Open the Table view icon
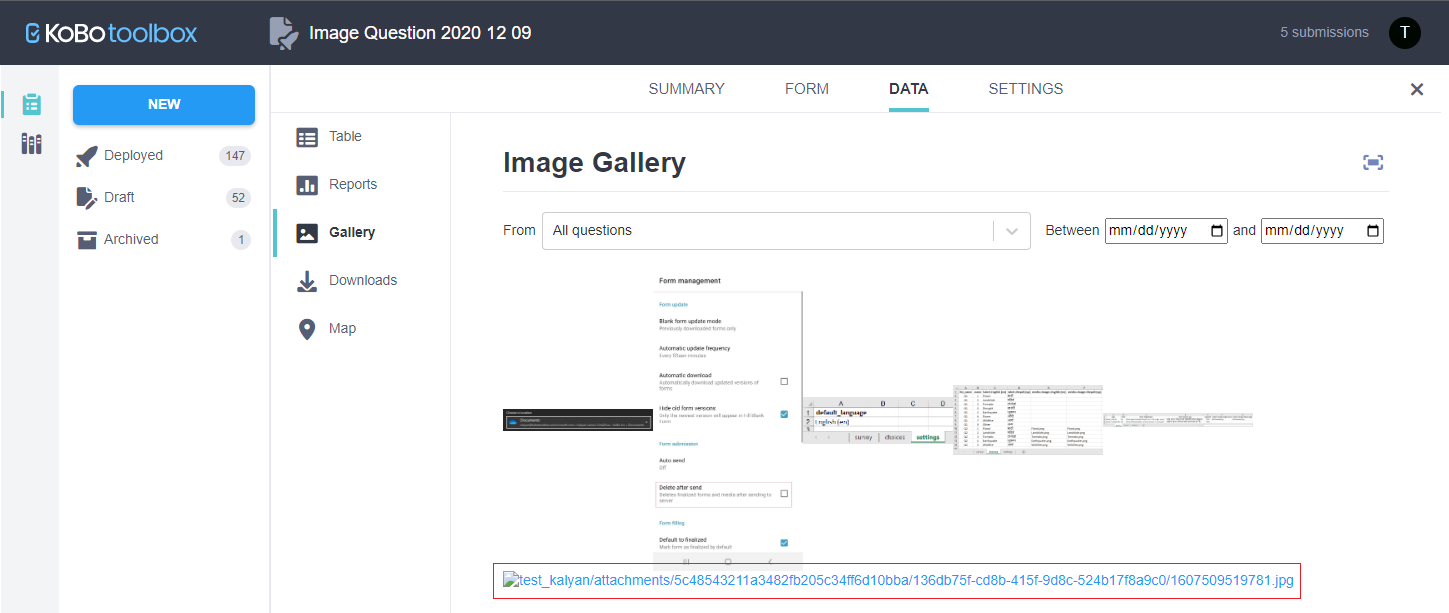 (307, 136)
